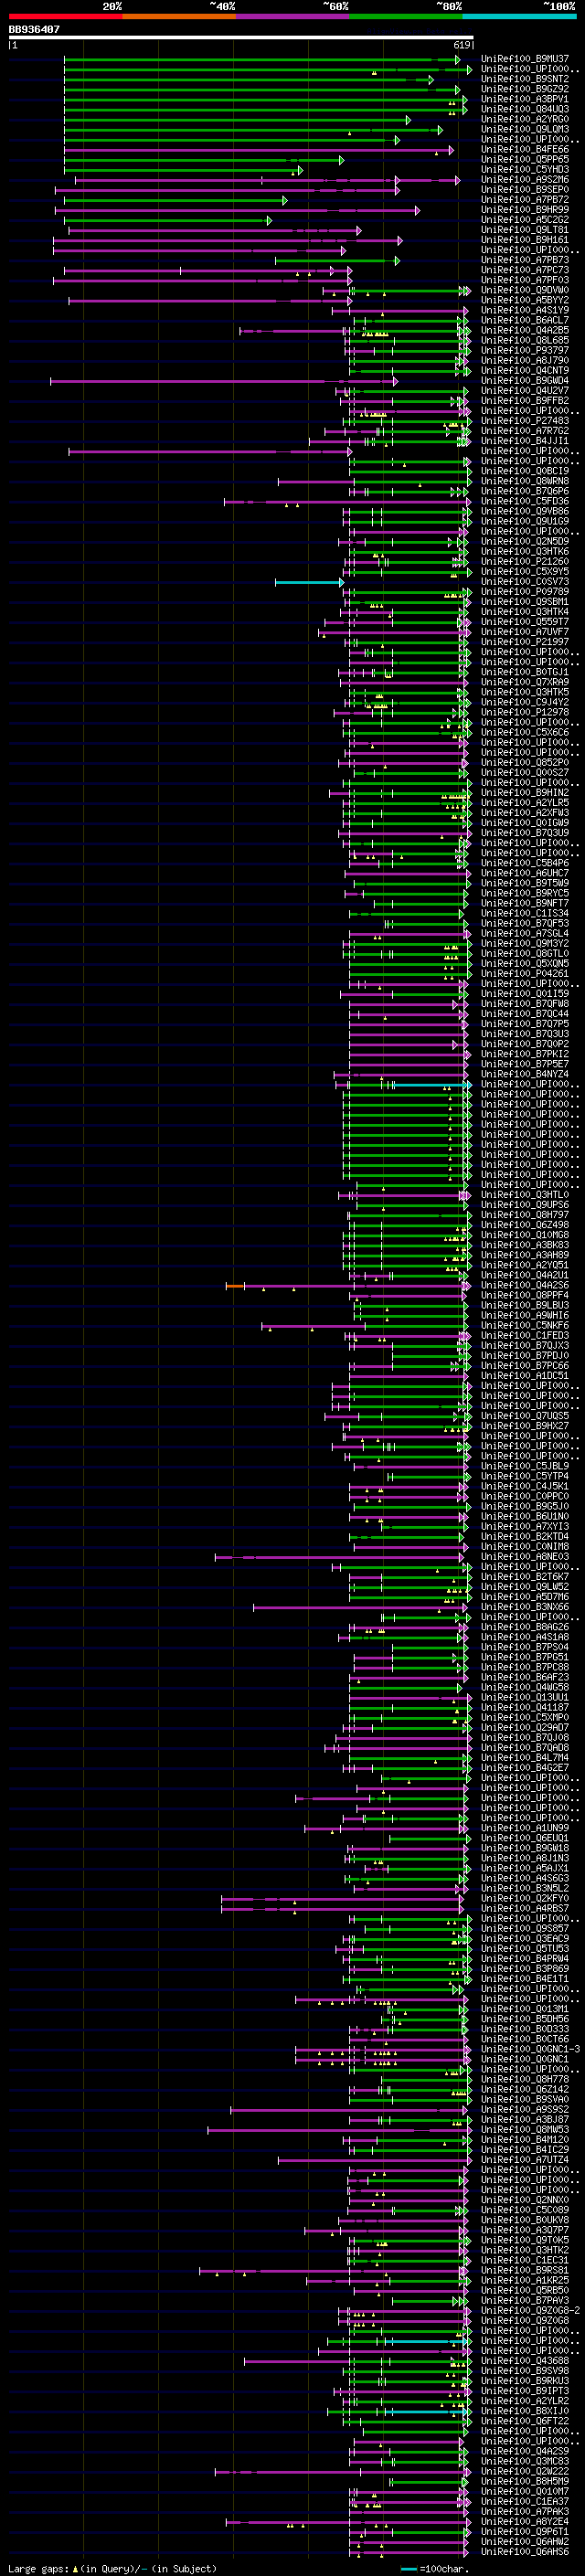Click the red 20% identity legend segment
The image size is (585, 2576).
click(x=66, y=16)
